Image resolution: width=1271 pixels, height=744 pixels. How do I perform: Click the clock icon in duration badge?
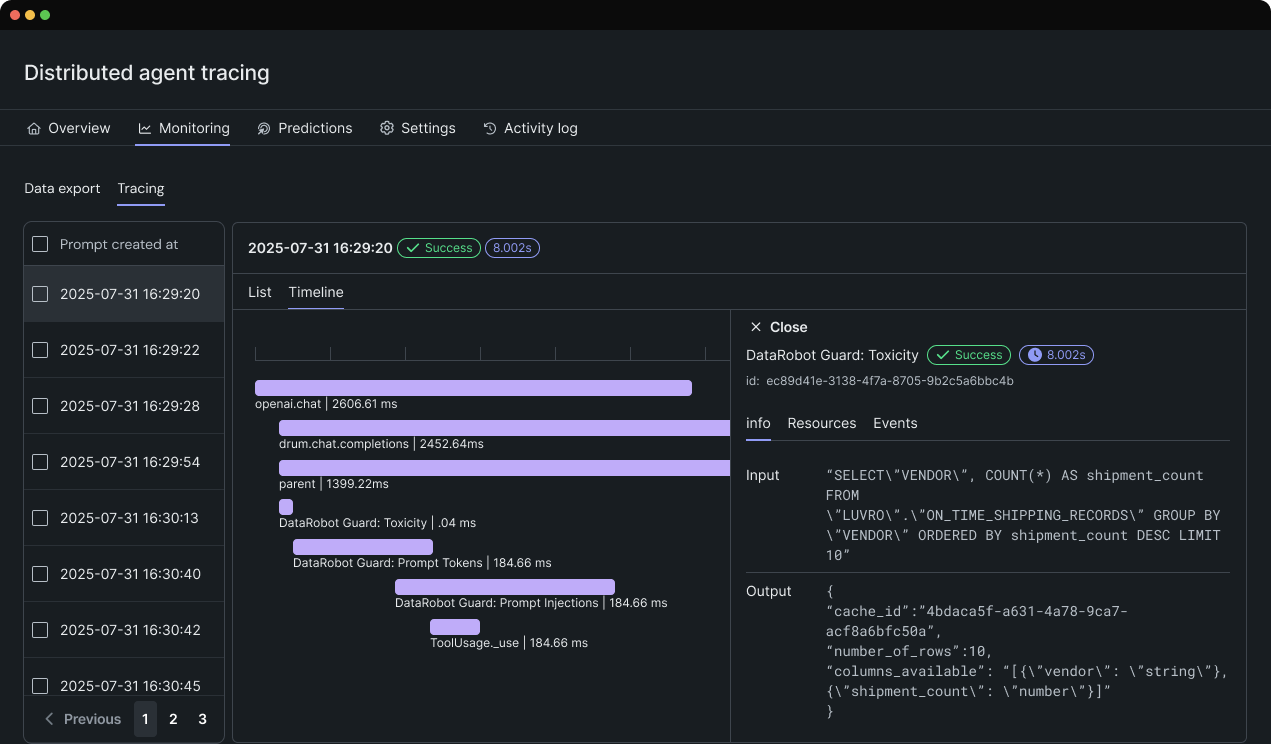coord(1035,355)
